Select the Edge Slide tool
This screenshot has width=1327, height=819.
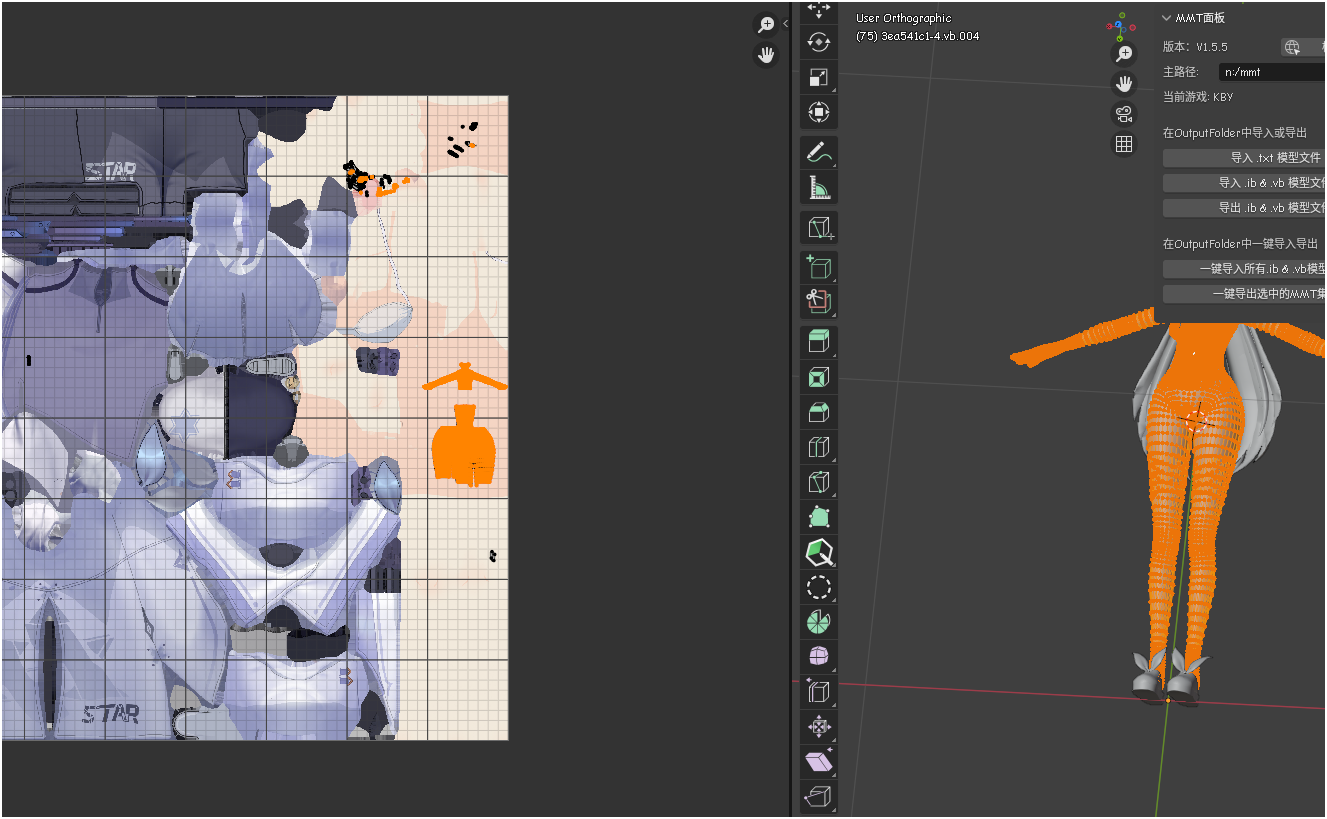(x=819, y=691)
